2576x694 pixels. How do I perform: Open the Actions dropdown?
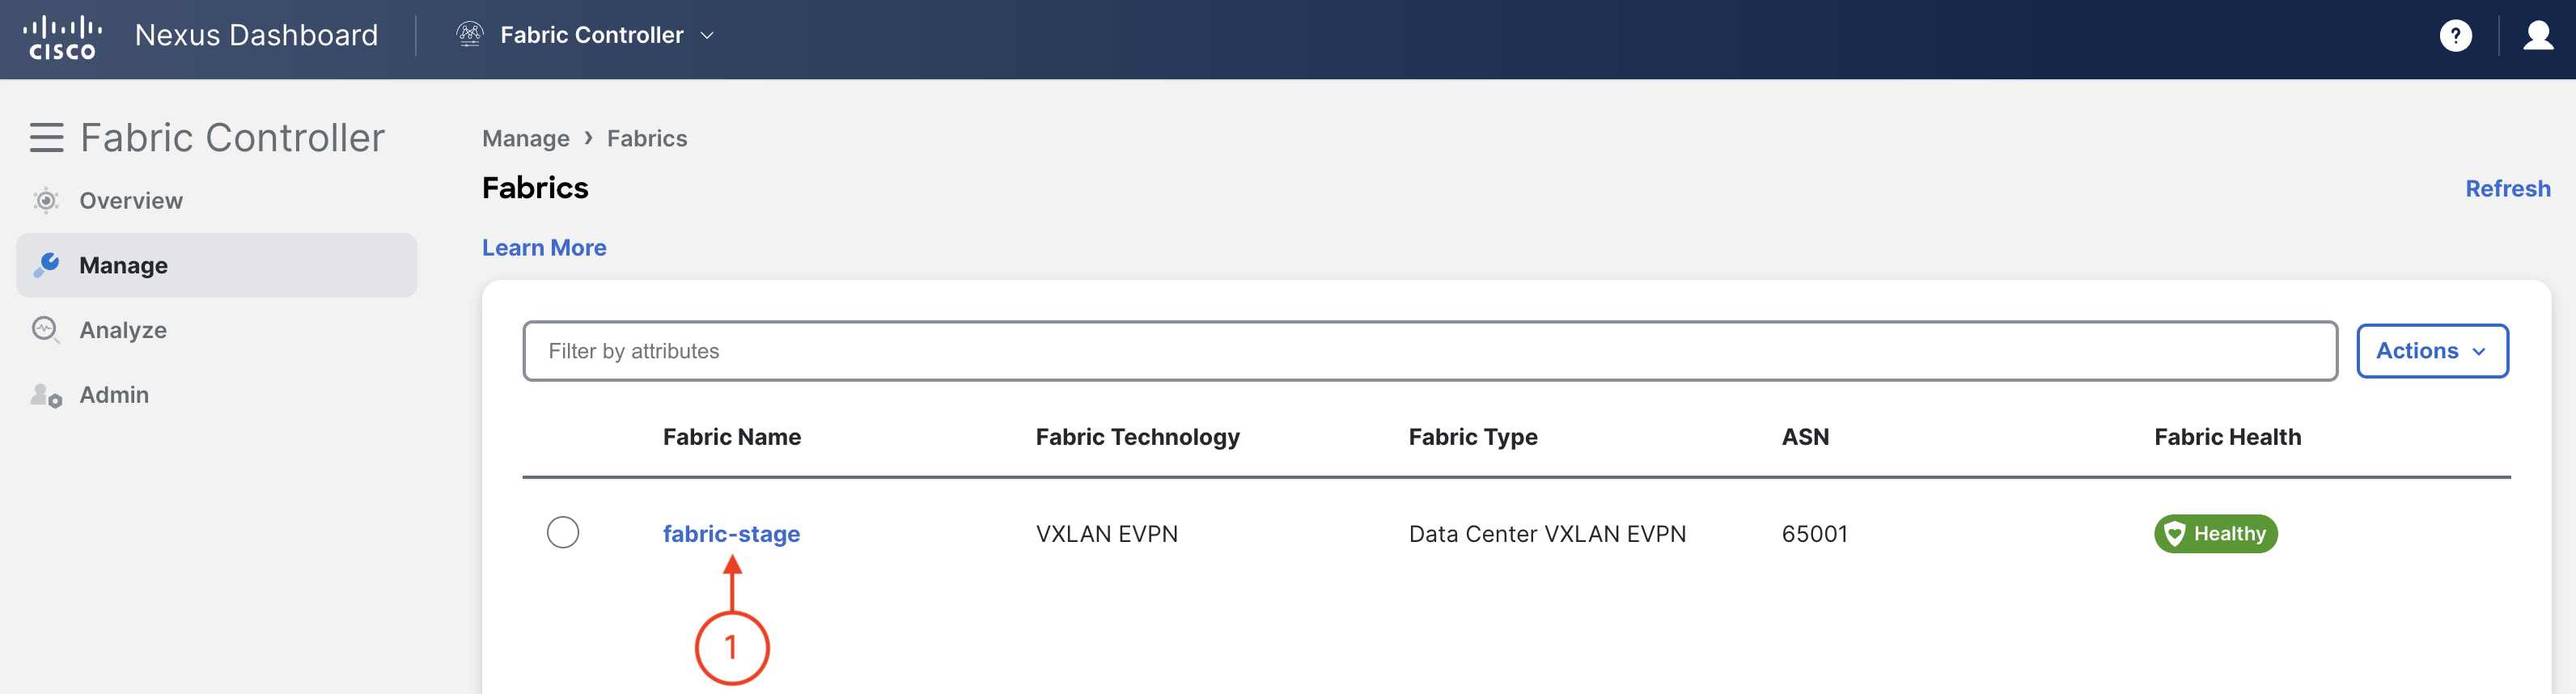point(2431,351)
